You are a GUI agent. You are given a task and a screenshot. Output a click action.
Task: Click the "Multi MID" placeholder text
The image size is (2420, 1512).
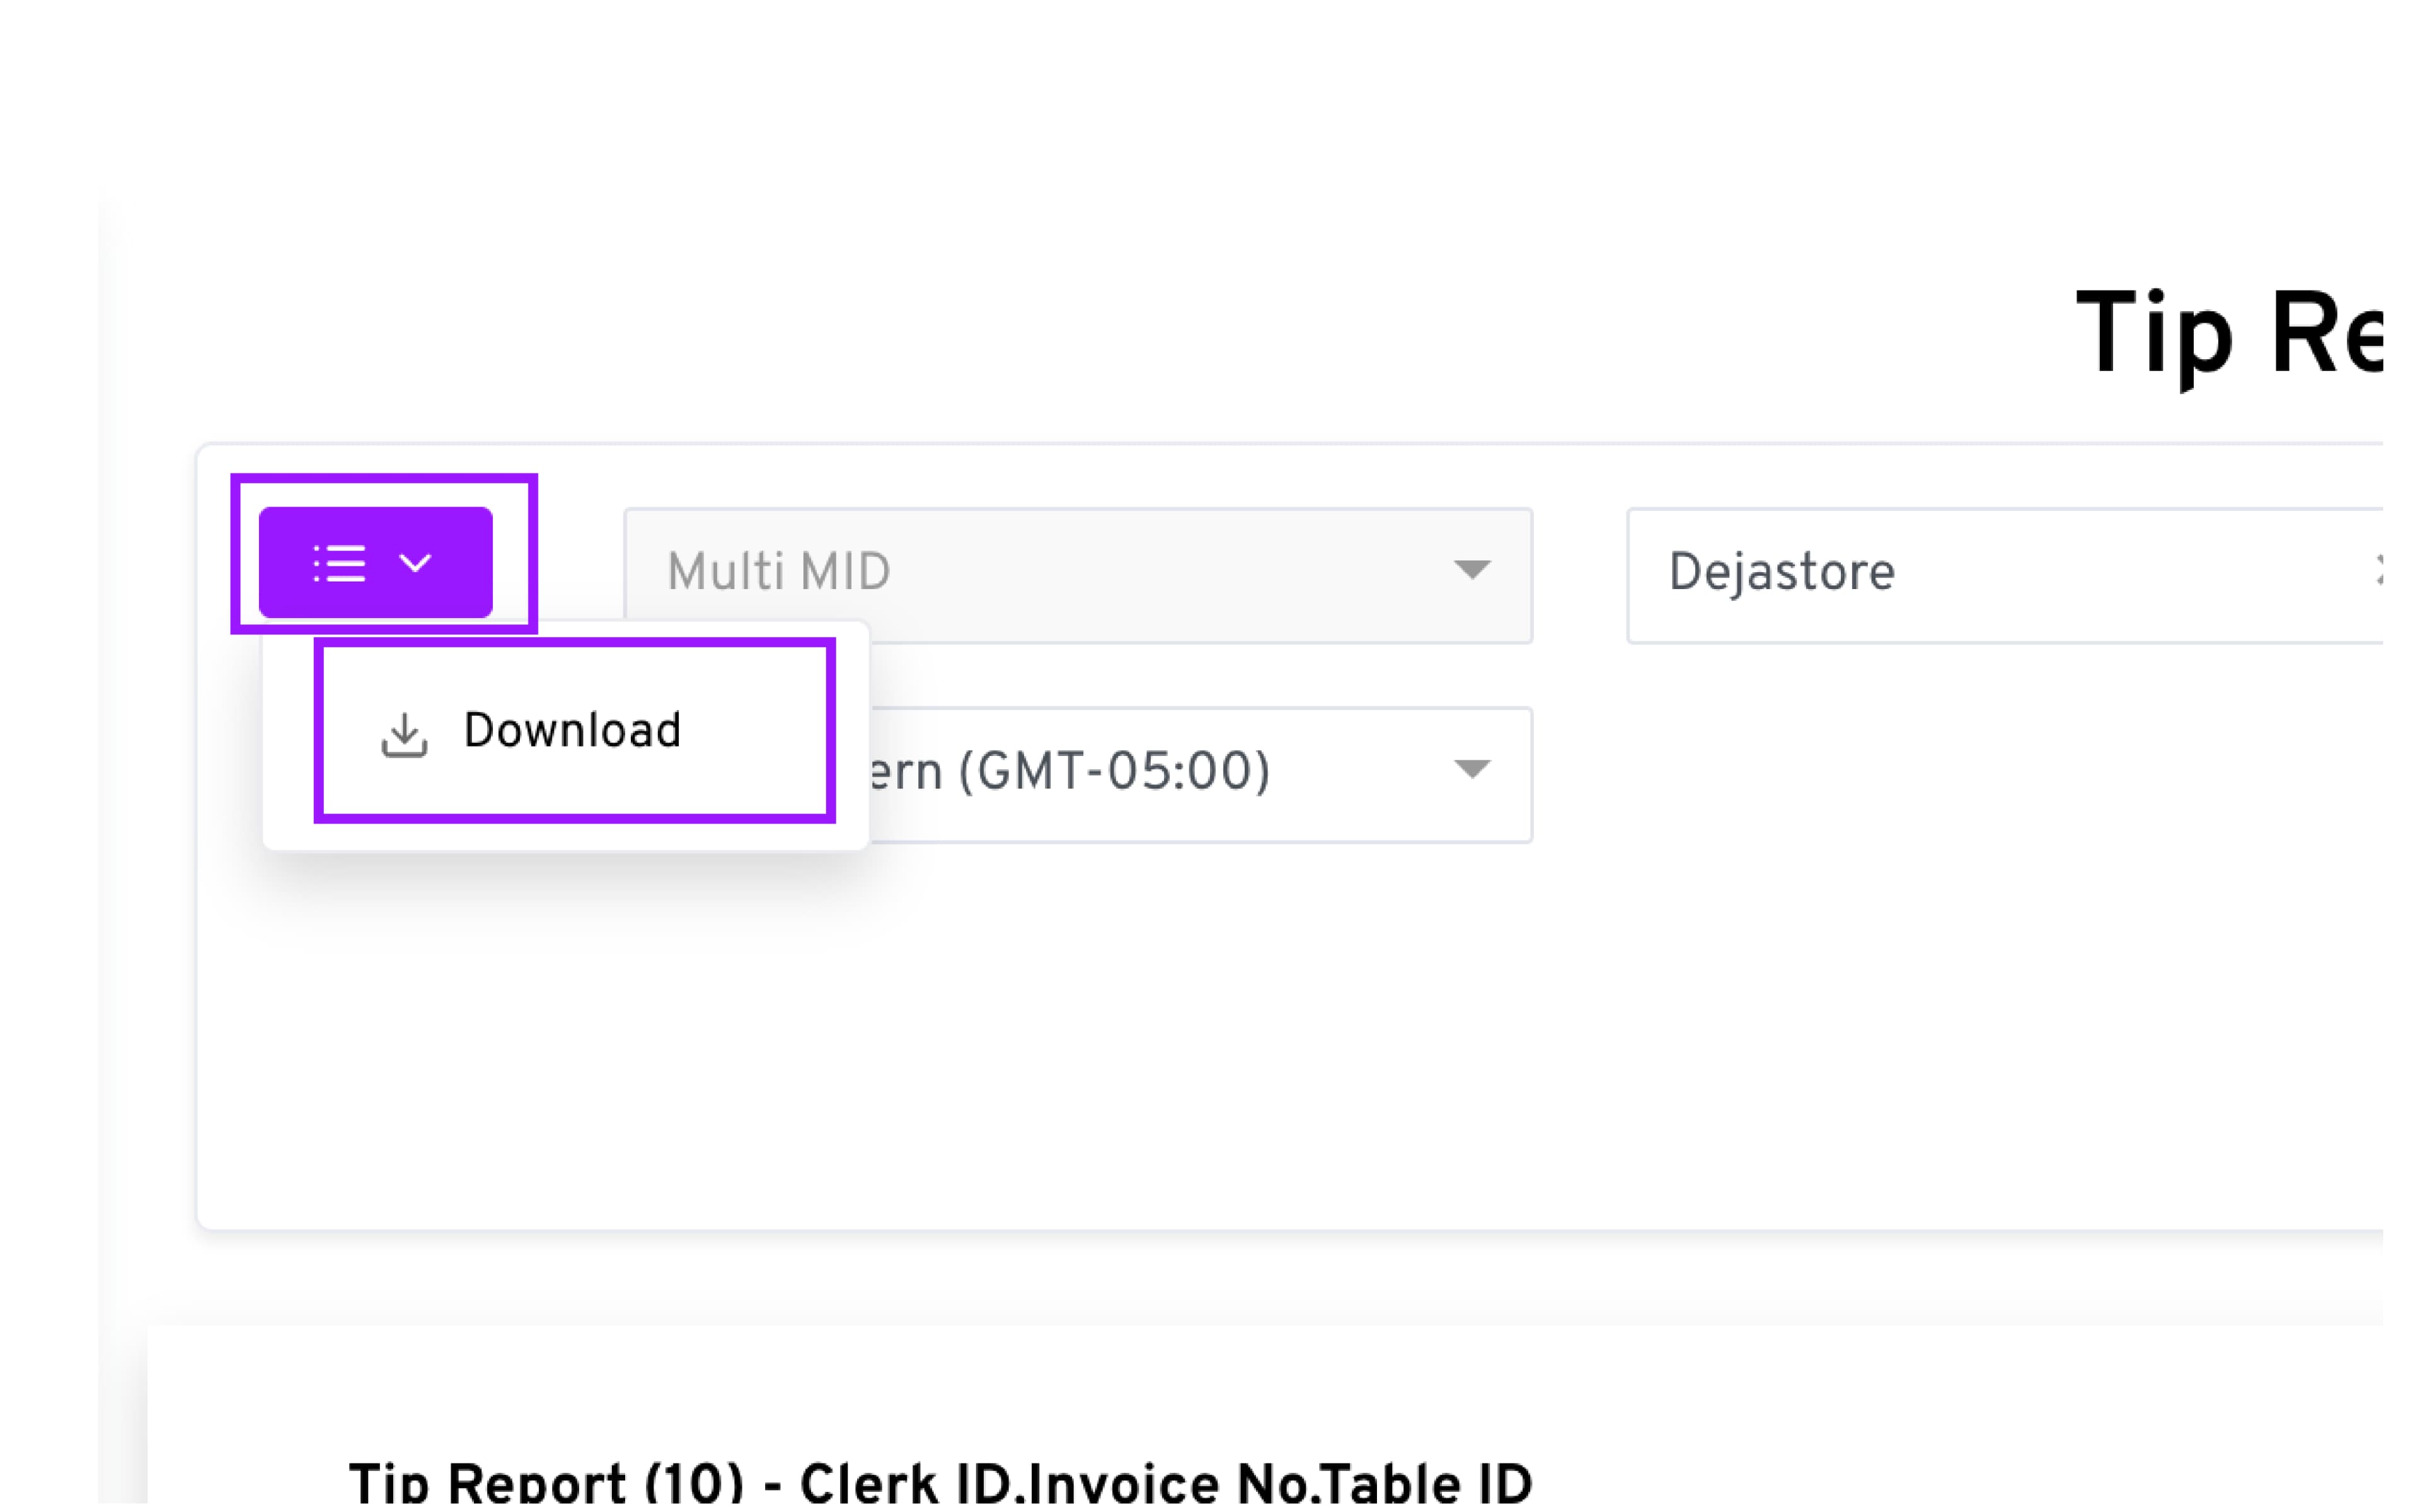(x=778, y=572)
